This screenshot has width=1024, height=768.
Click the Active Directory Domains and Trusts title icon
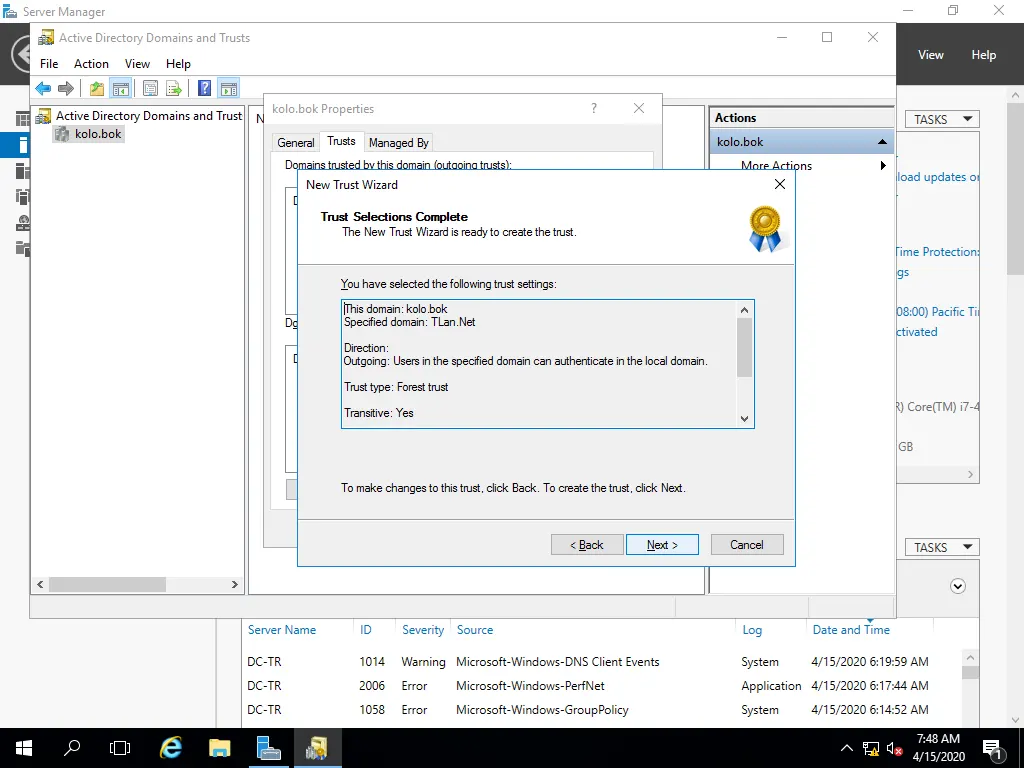[x=46, y=38]
